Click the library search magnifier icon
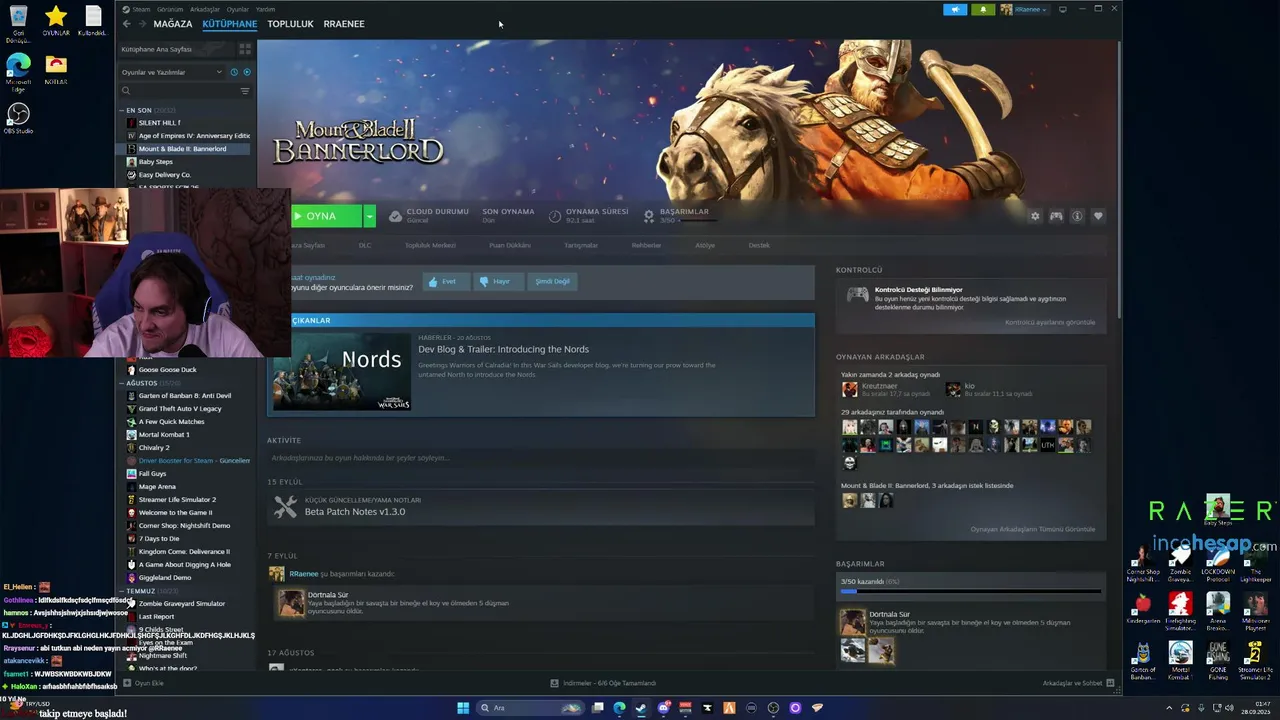Screen dimensions: 1280x720 pyautogui.click(x=126, y=91)
